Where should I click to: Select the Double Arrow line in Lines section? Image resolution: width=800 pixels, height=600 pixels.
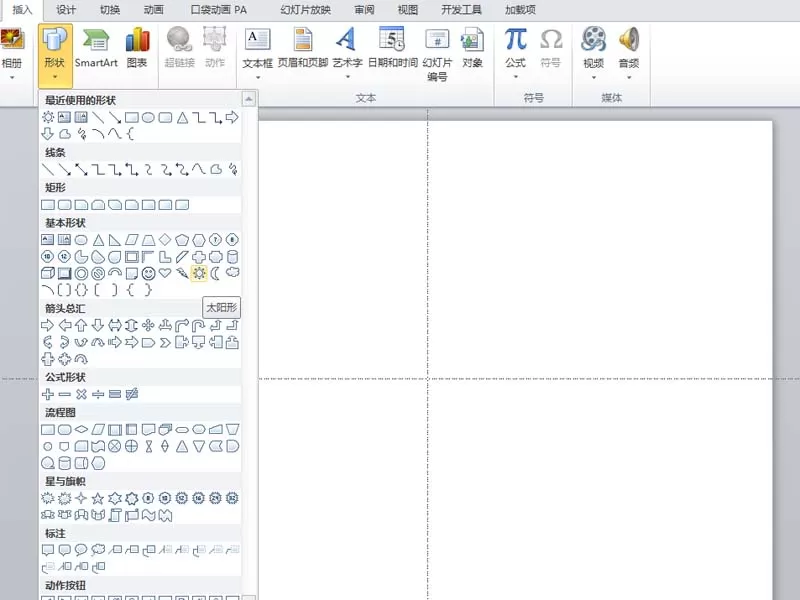click(x=81, y=169)
